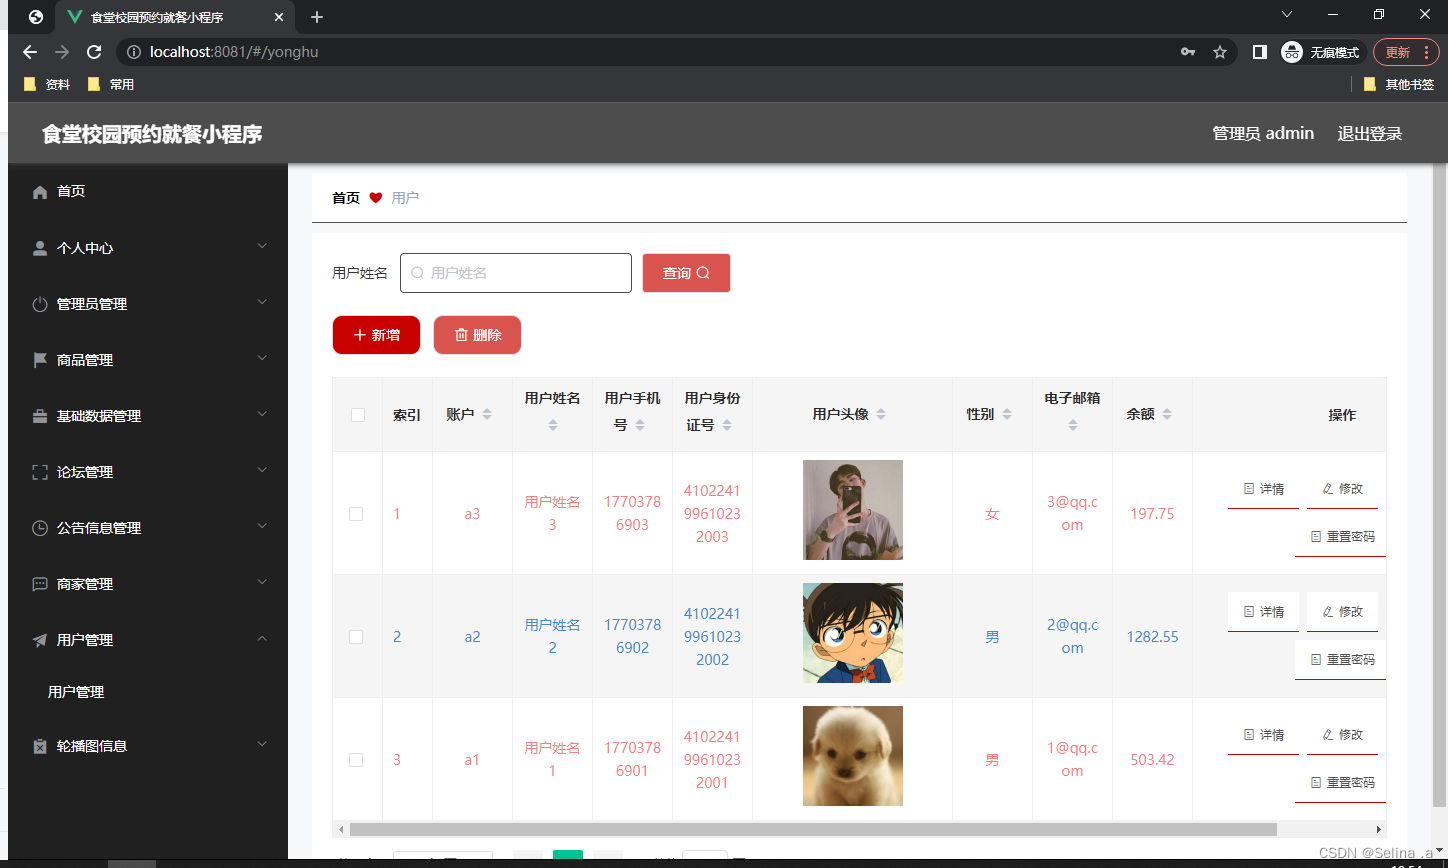The width and height of the screenshot is (1448, 868).
Task: Expand the 商品管理 menu chevron
Action: [x=262, y=358]
